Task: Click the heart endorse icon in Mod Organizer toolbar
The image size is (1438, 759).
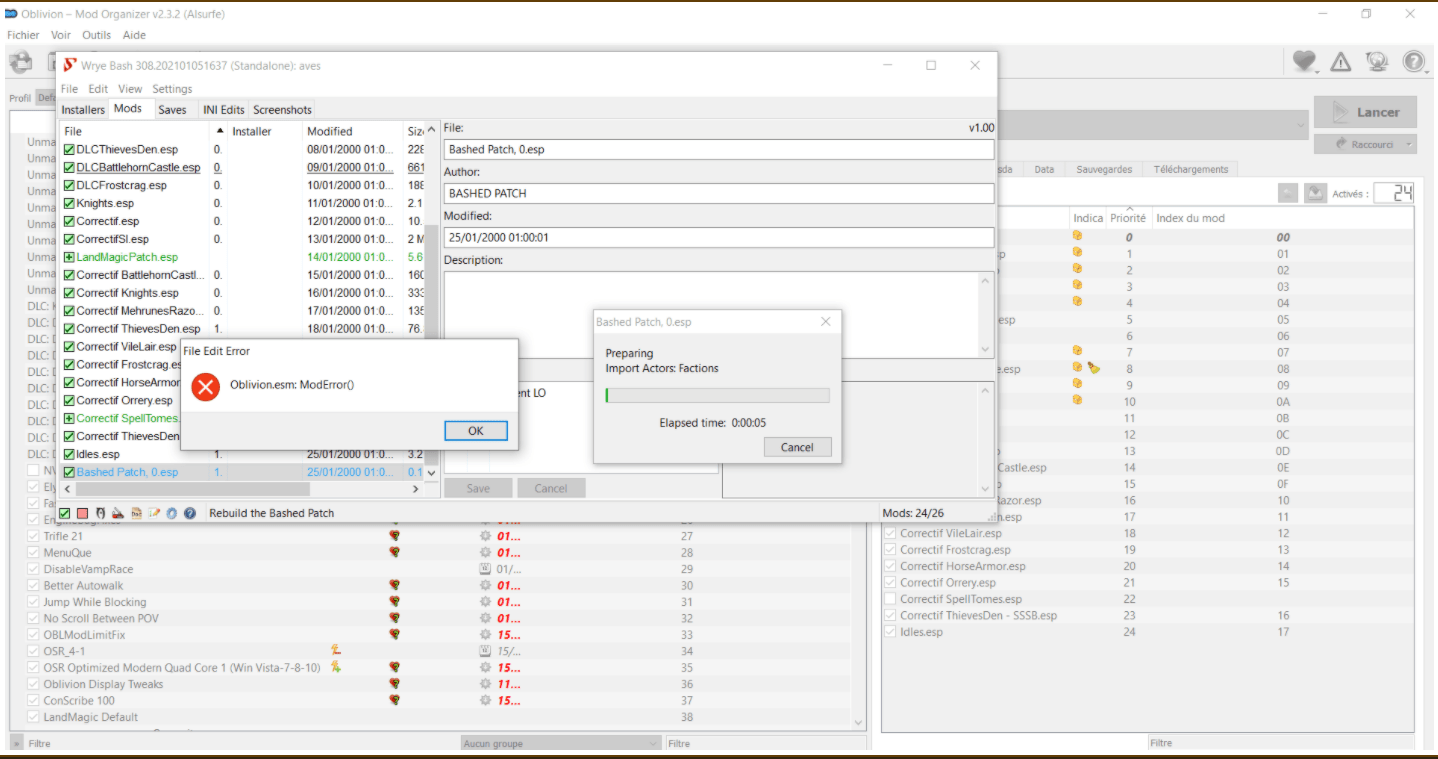Action: click(x=1304, y=62)
